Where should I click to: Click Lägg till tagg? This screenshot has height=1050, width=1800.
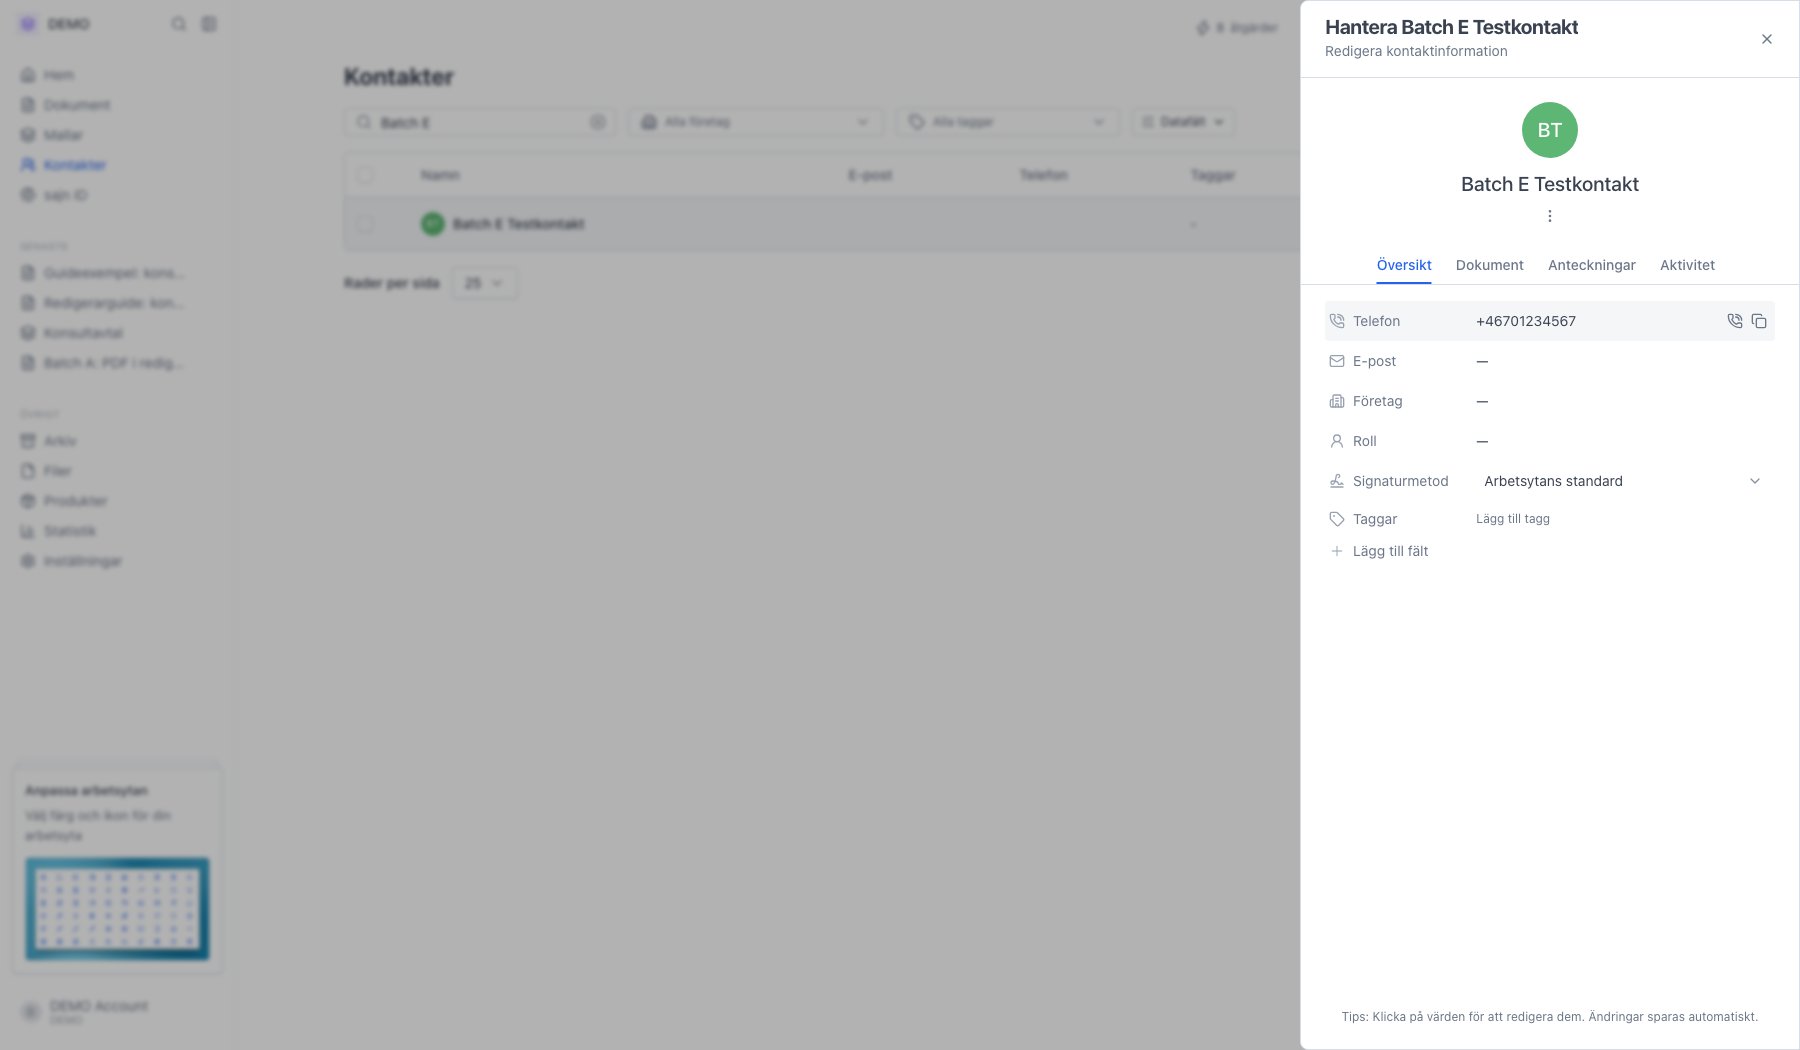1512,519
